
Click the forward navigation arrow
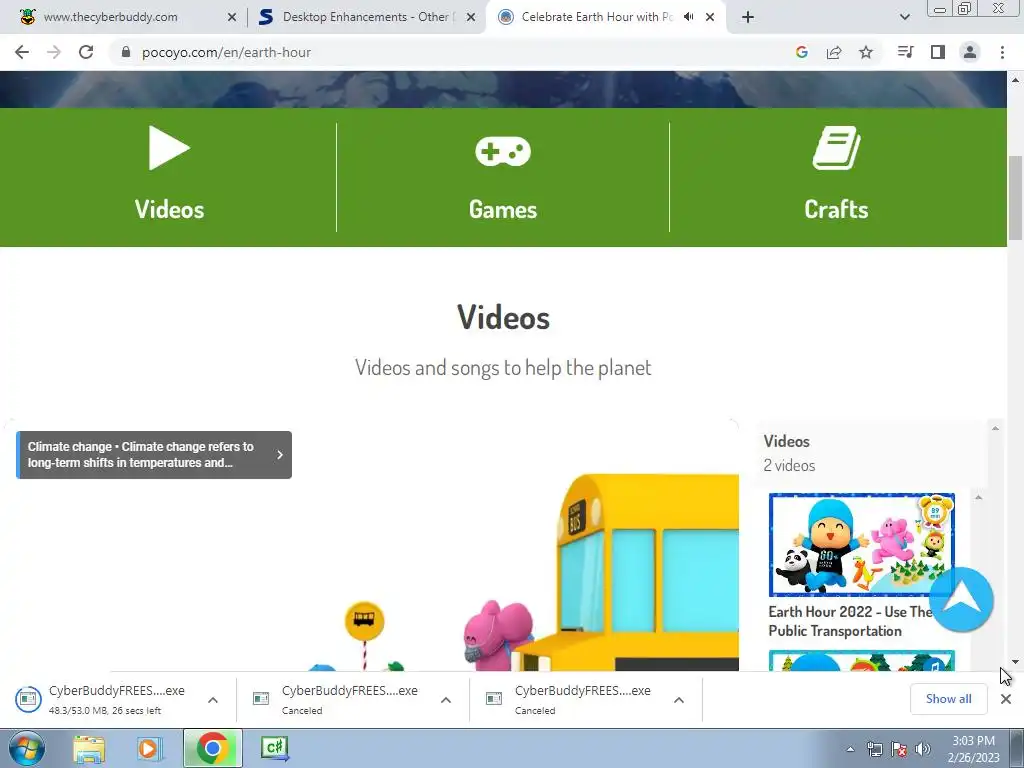click(x=54, y=52)
